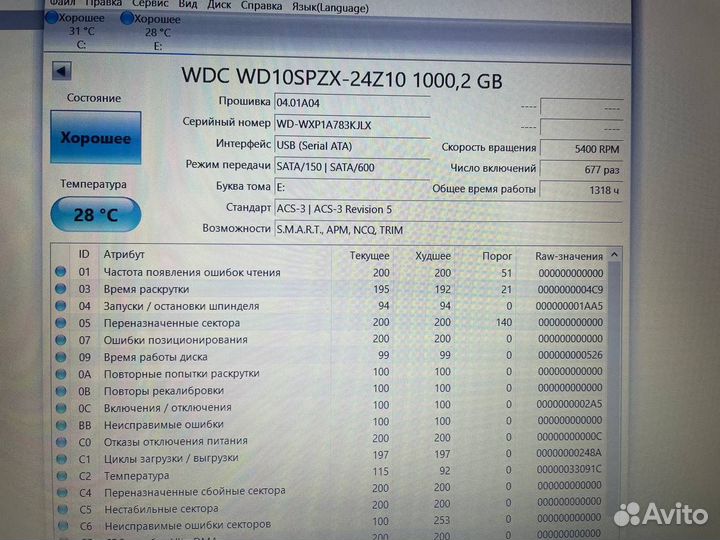Click the Буква тома field E:
720x540 pixels.
[352, 187]
